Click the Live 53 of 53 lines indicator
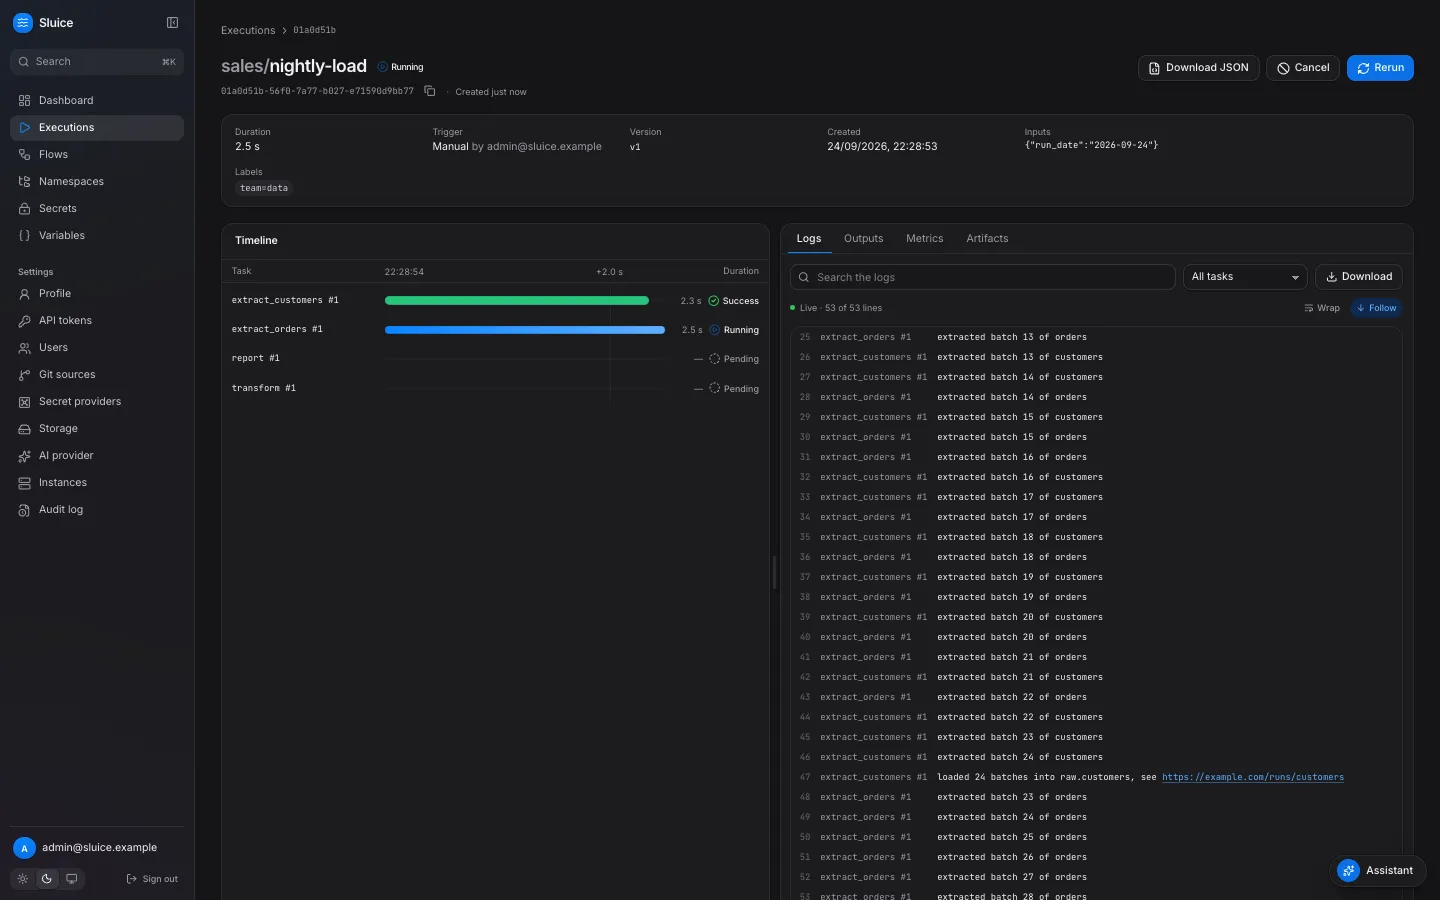The width and height of the screenshot is (1440, 900). pos(836,308)
